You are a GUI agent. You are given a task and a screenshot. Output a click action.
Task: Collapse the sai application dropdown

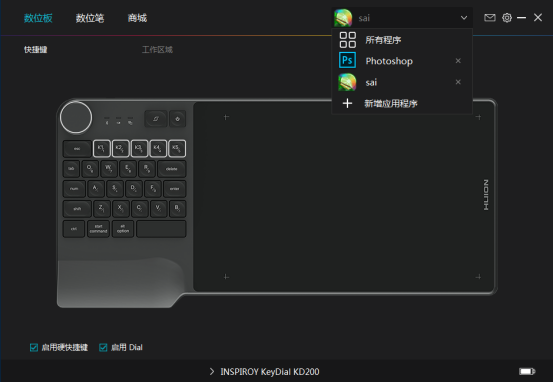[x=464, y=18]
